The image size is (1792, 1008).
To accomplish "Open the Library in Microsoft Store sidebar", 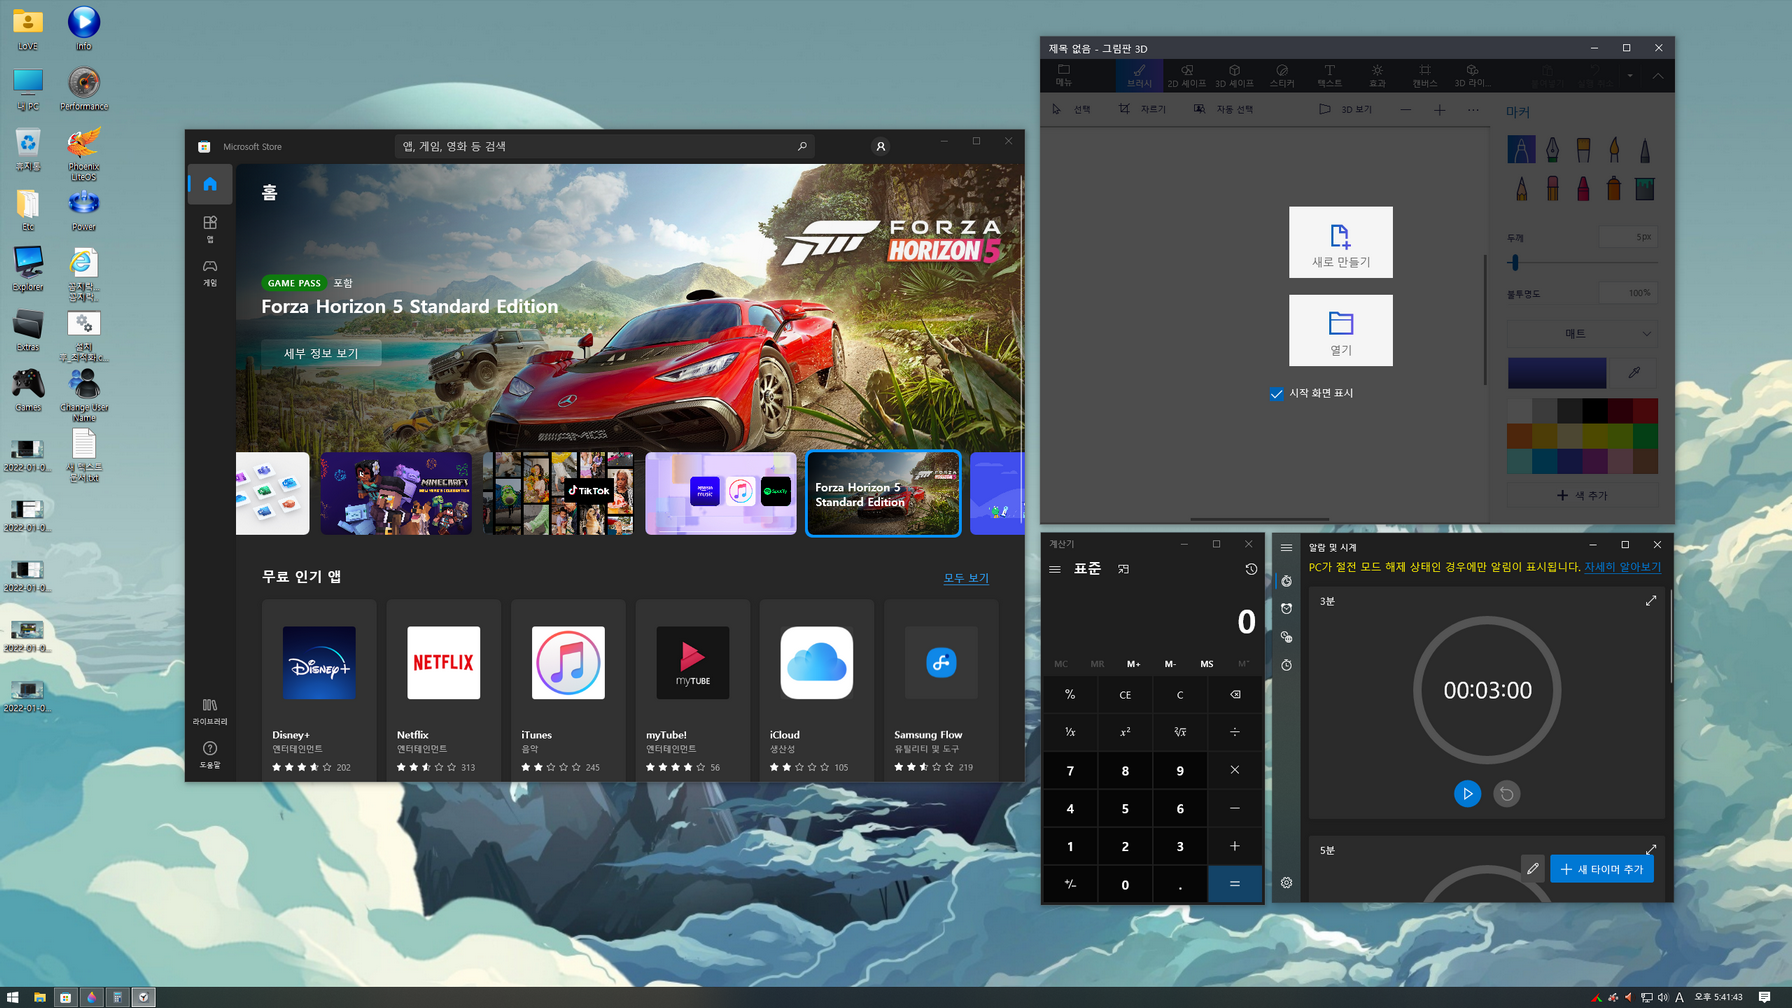I will click(x=210, y=711).
